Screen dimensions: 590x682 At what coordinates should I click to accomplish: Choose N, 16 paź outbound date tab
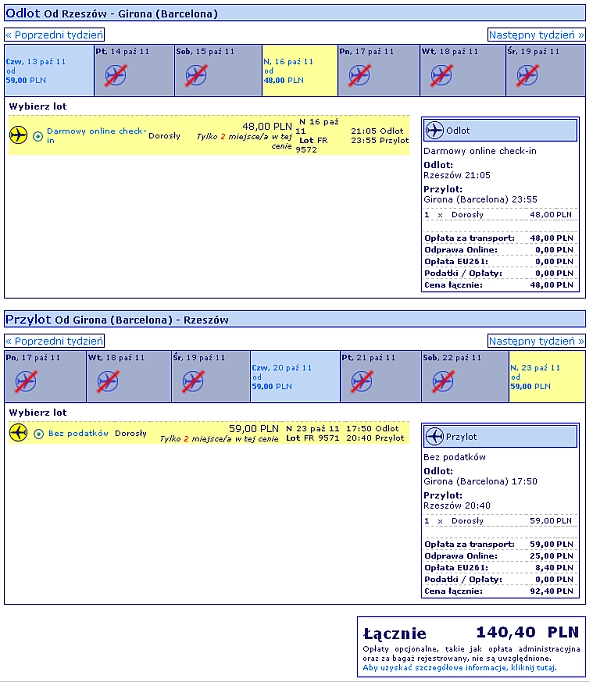[x=300, y=70]
